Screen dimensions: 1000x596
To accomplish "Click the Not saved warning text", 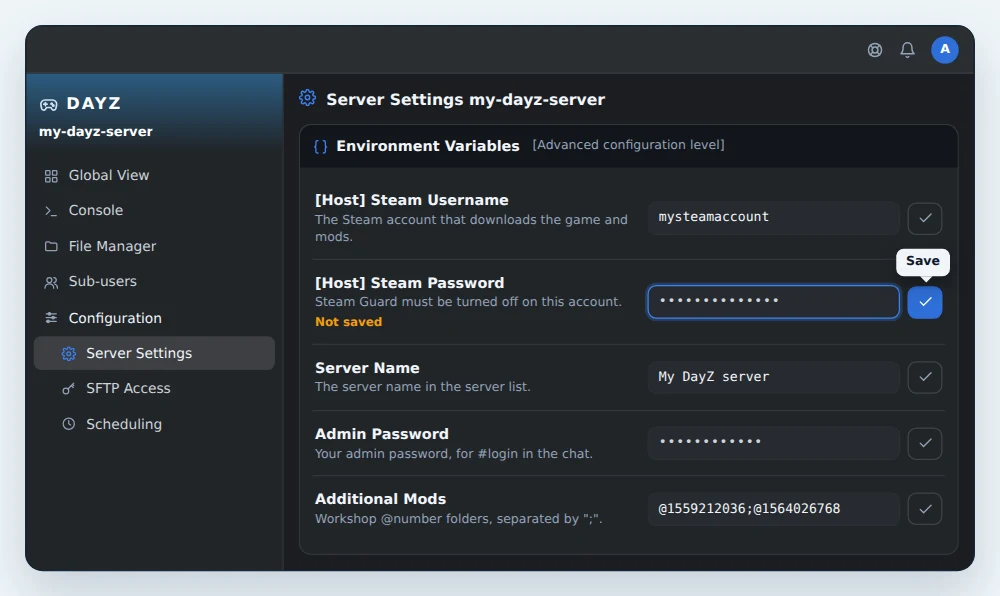I will pos(348,322).
